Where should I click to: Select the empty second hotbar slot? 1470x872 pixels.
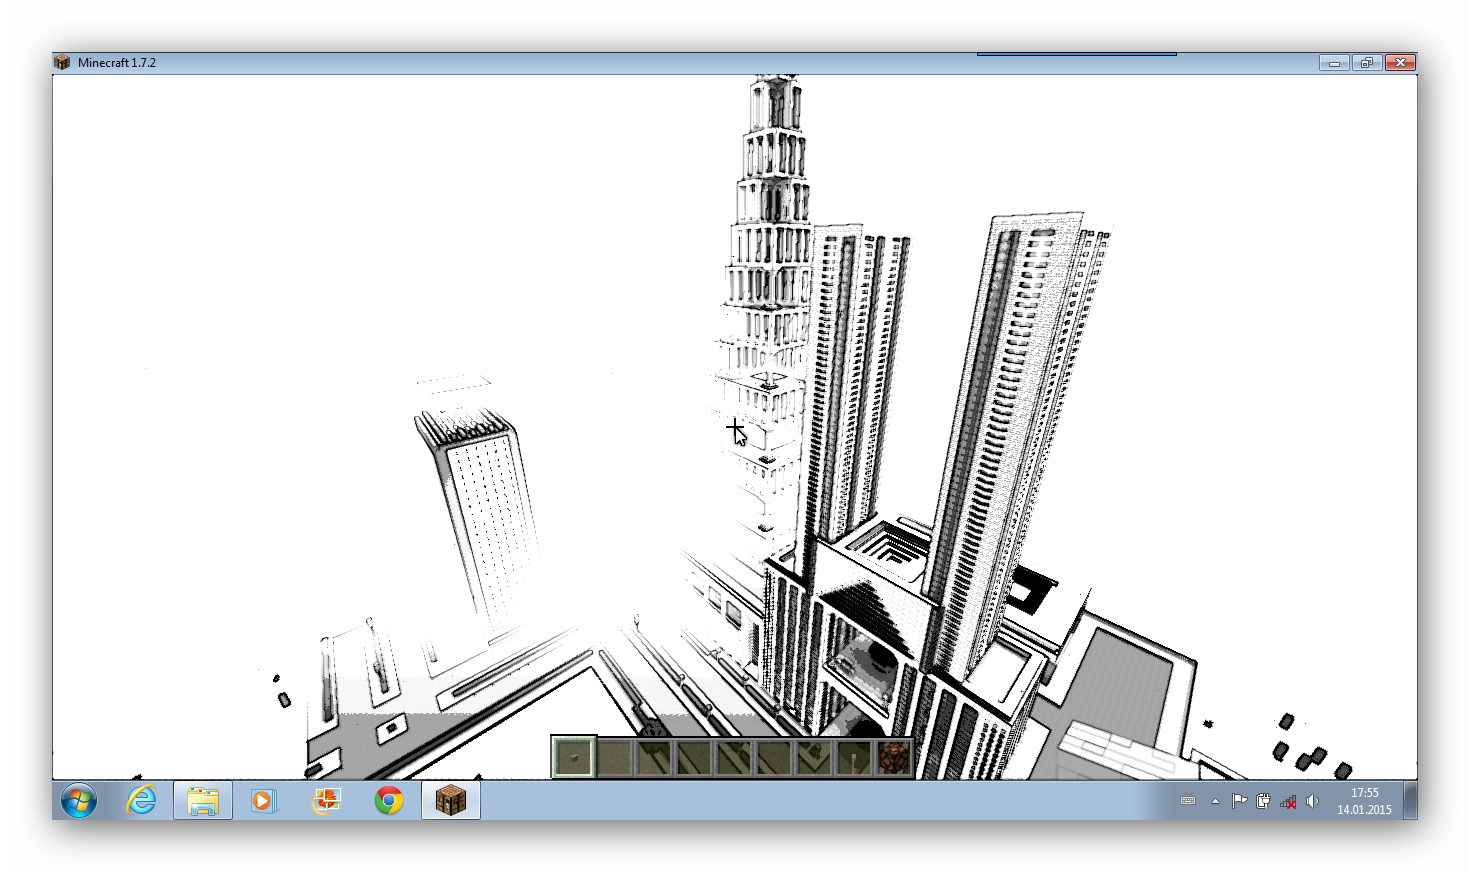(613, 757)
